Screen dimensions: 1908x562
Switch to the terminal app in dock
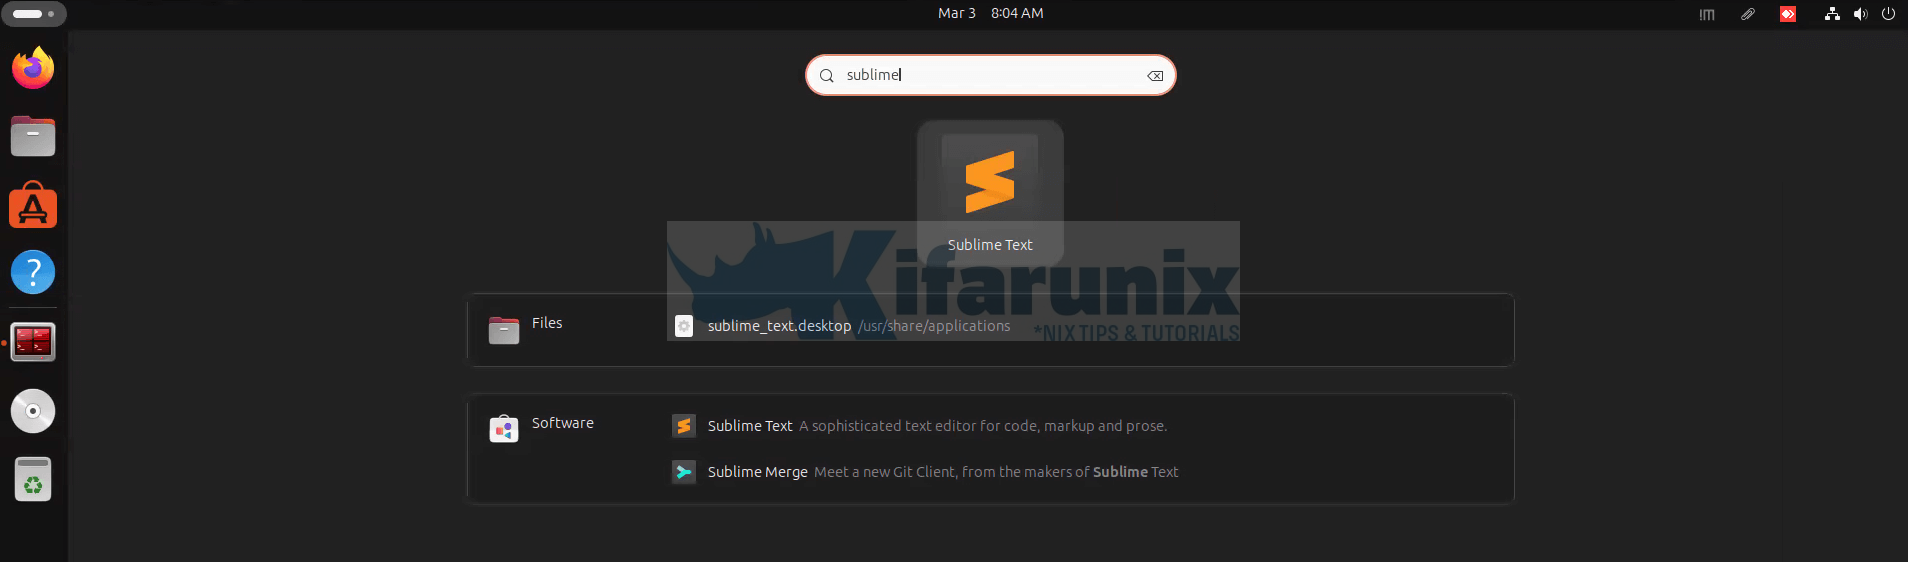pyautogui.click(x=33, y=342)
